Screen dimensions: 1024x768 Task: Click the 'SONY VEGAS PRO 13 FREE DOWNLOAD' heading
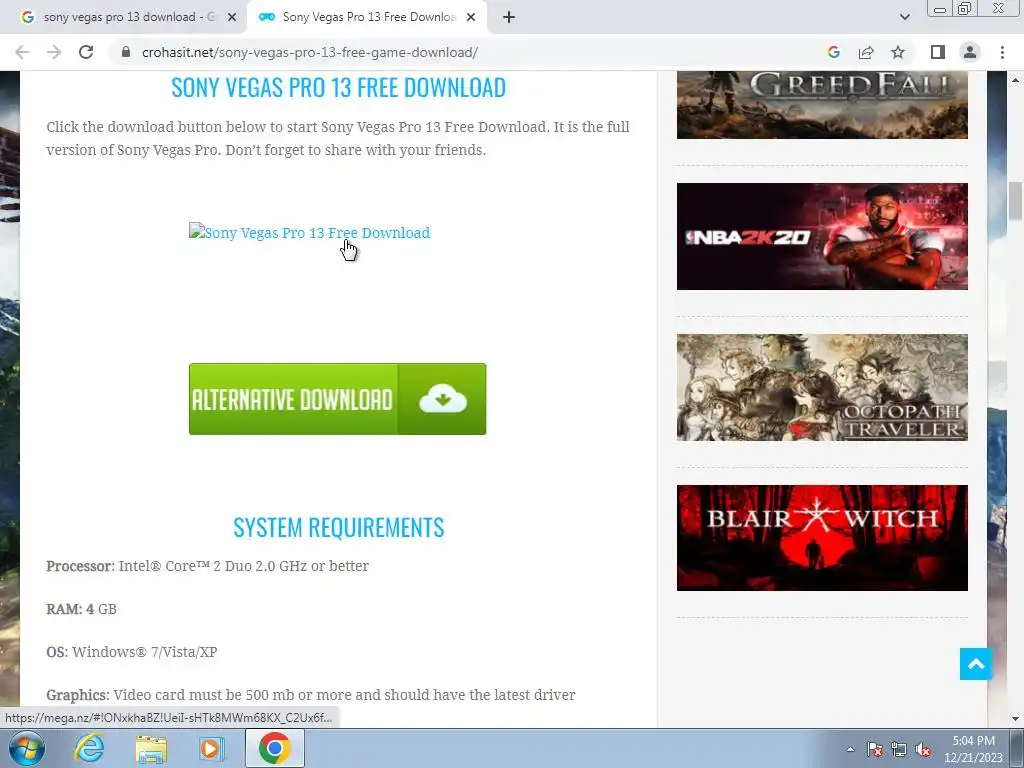338,88
